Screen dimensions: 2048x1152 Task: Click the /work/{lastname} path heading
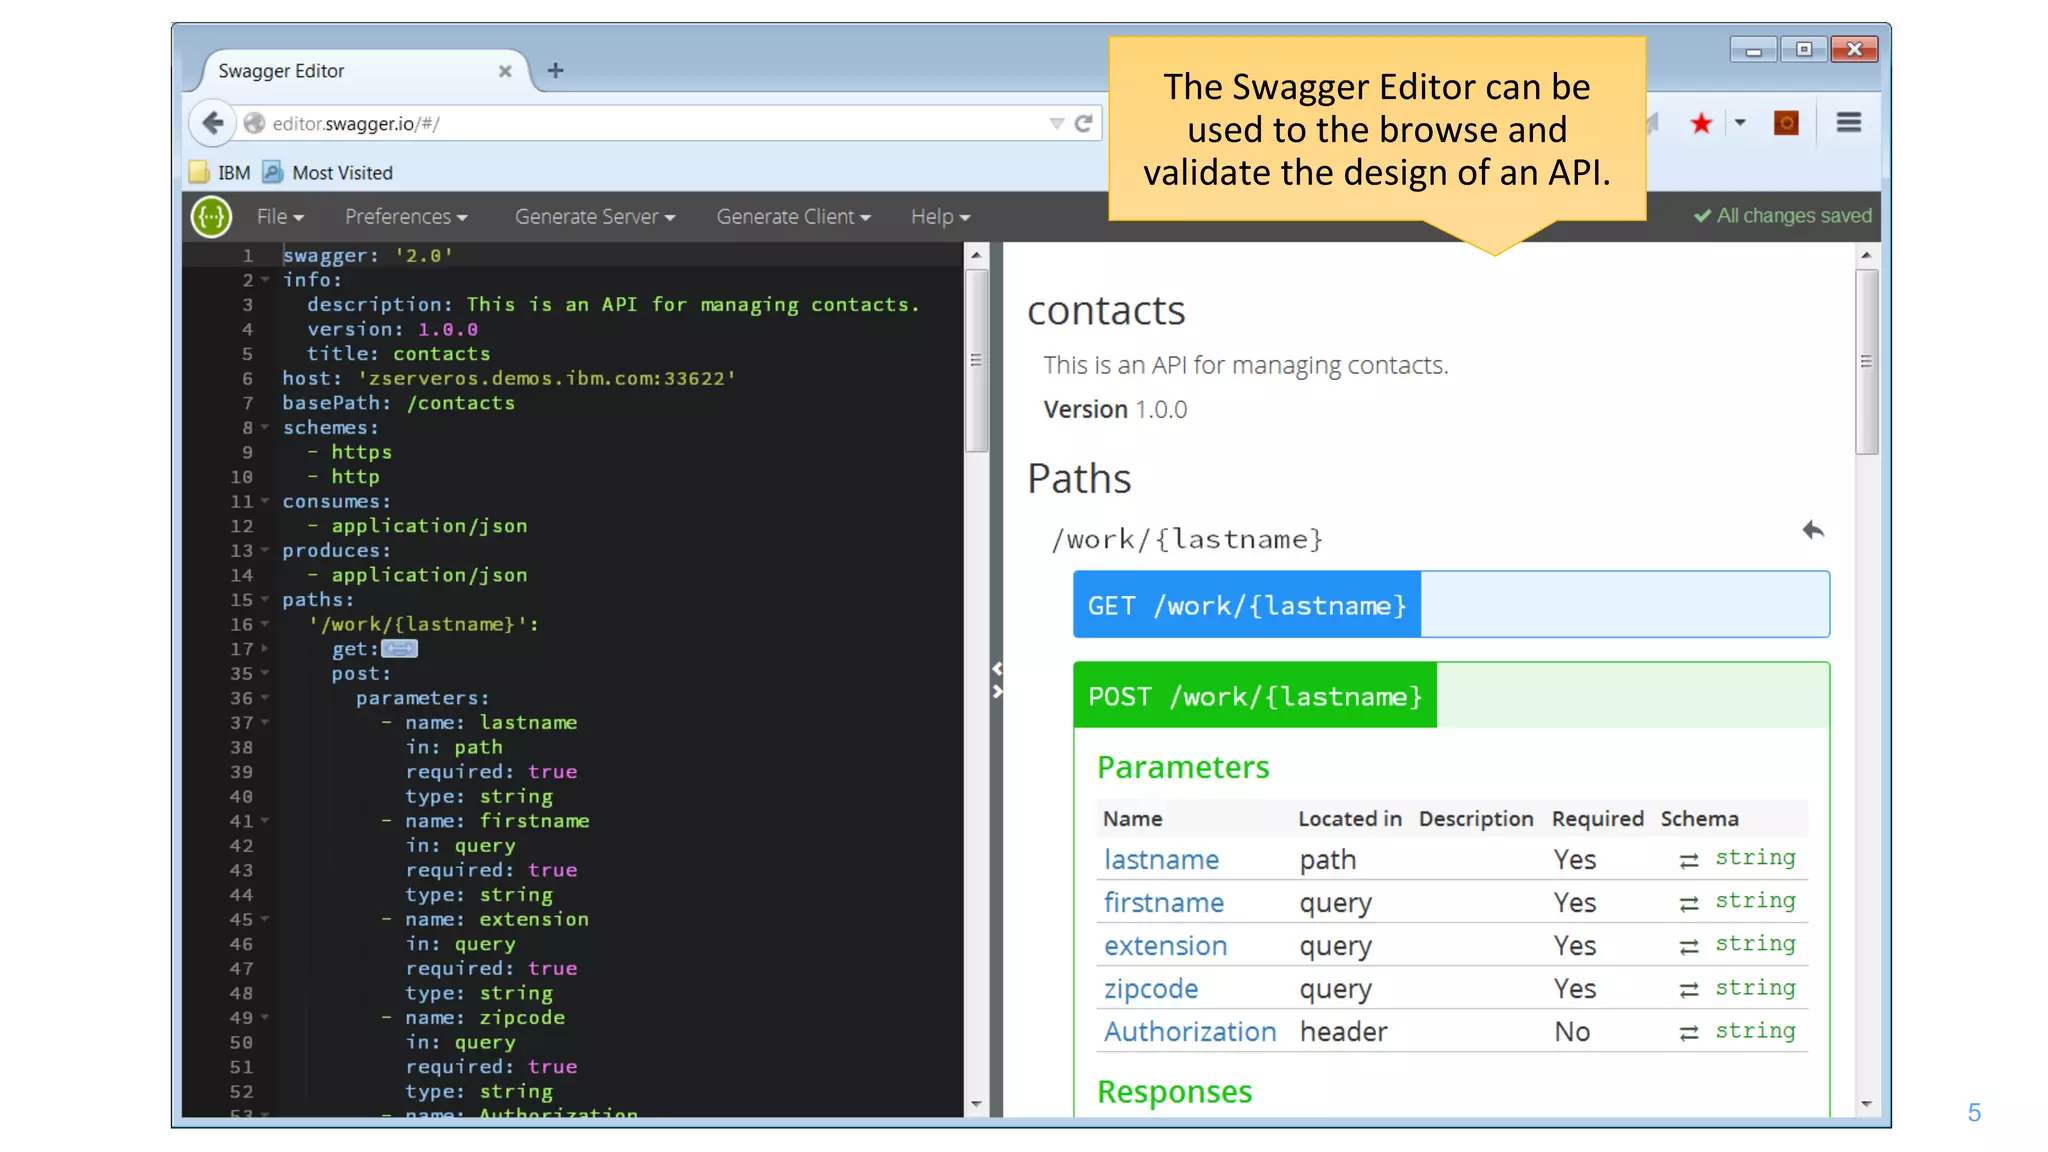pos(1187,539)
